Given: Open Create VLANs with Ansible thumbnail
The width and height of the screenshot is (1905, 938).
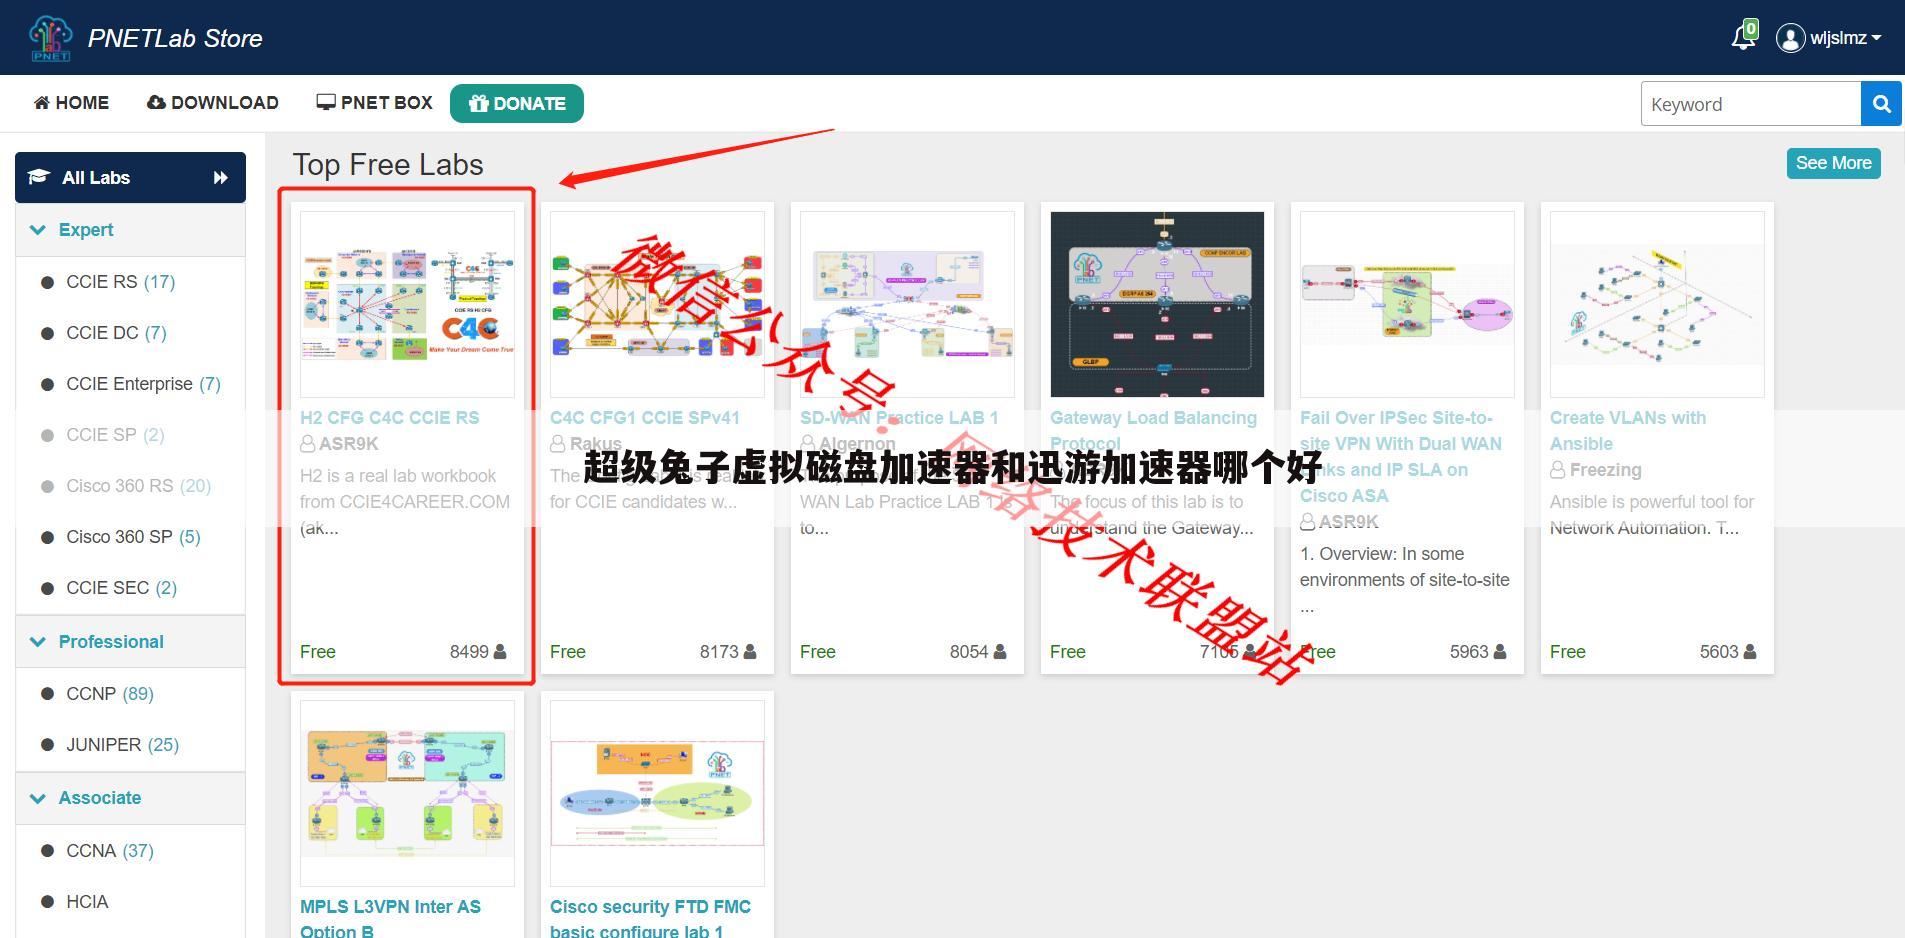Looking at the screenshot, I should [1657, 304].
